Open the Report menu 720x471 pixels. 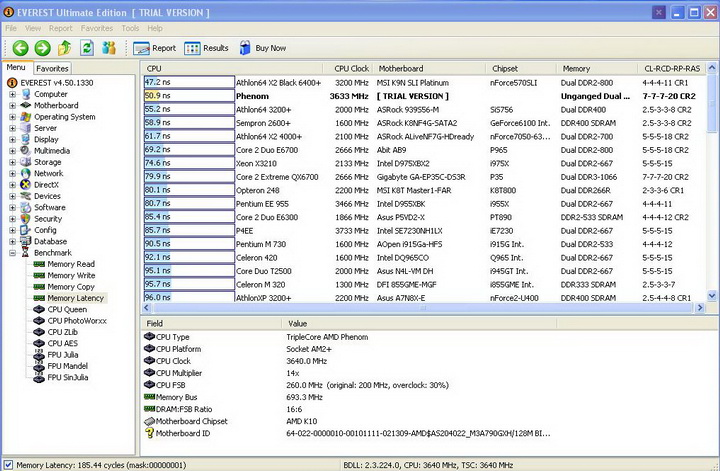pyautogui.click(x=61, y=28)
